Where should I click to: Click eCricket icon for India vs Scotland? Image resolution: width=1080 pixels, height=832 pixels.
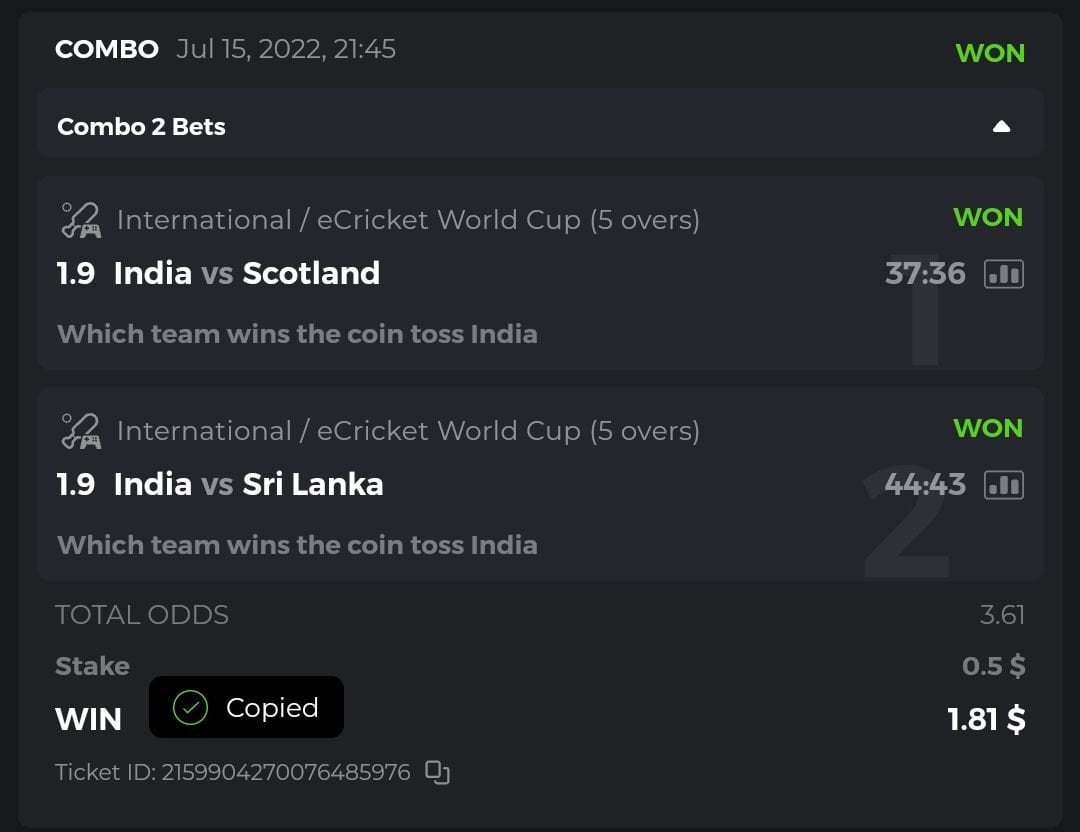[x=81, y=220]
